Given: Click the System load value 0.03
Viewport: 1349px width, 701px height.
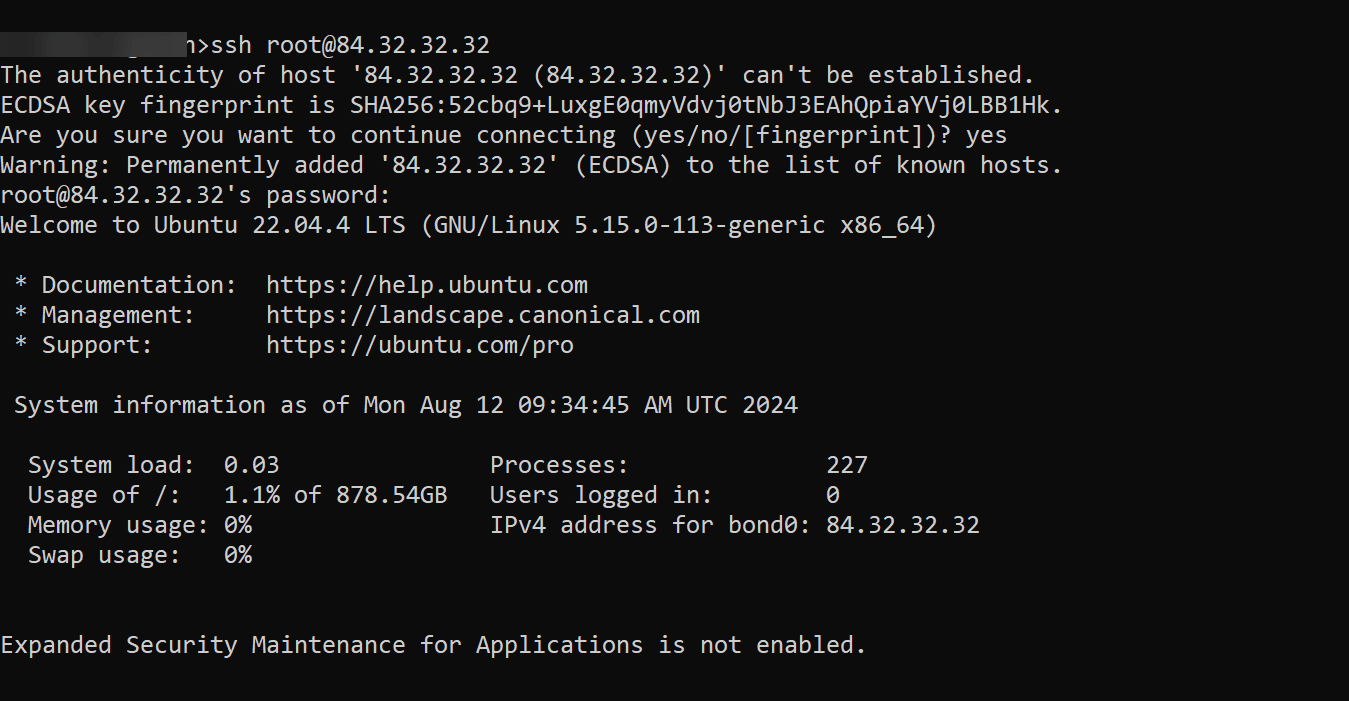Looking at the screenshot, I should pyautogui.click(x=251, y=465).
